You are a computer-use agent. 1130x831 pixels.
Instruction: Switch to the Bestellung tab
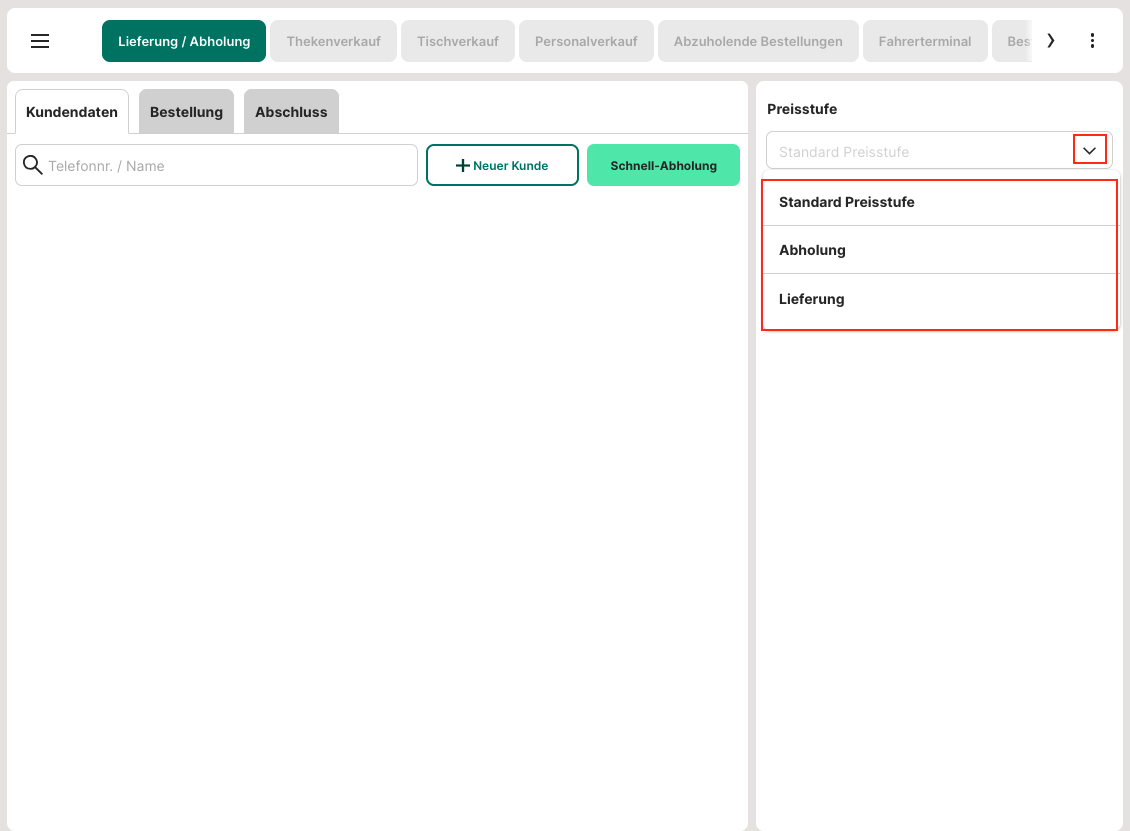[x=186, y=112]
